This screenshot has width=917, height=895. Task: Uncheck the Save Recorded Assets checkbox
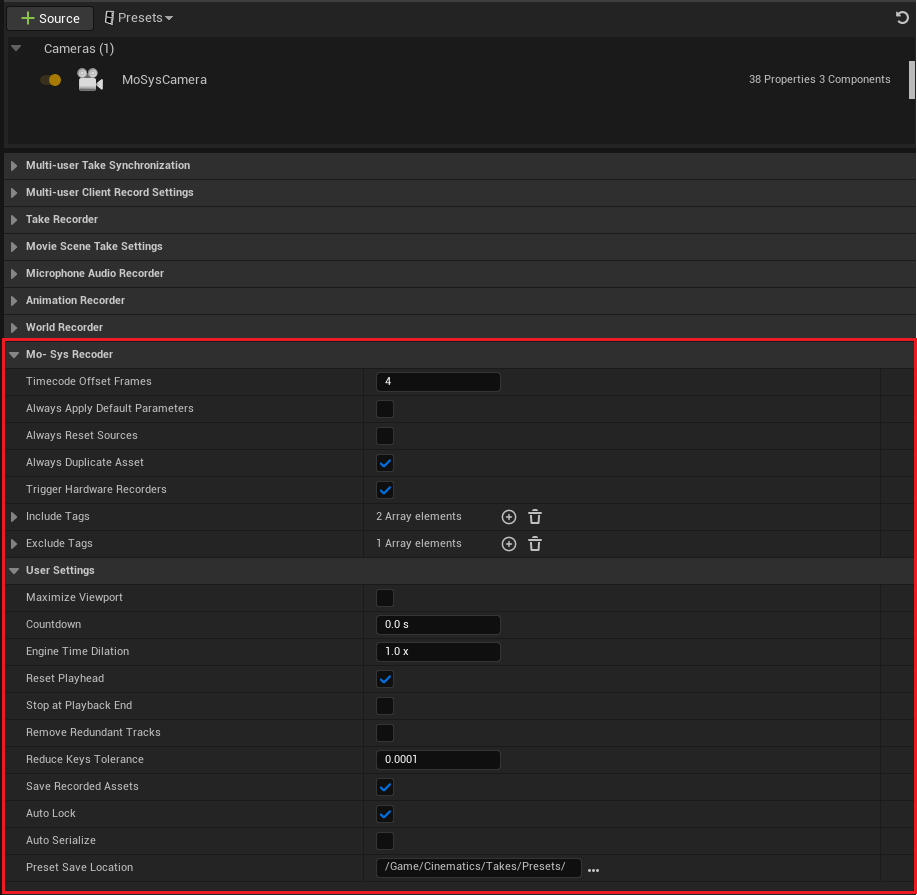(x=385, y=787)
